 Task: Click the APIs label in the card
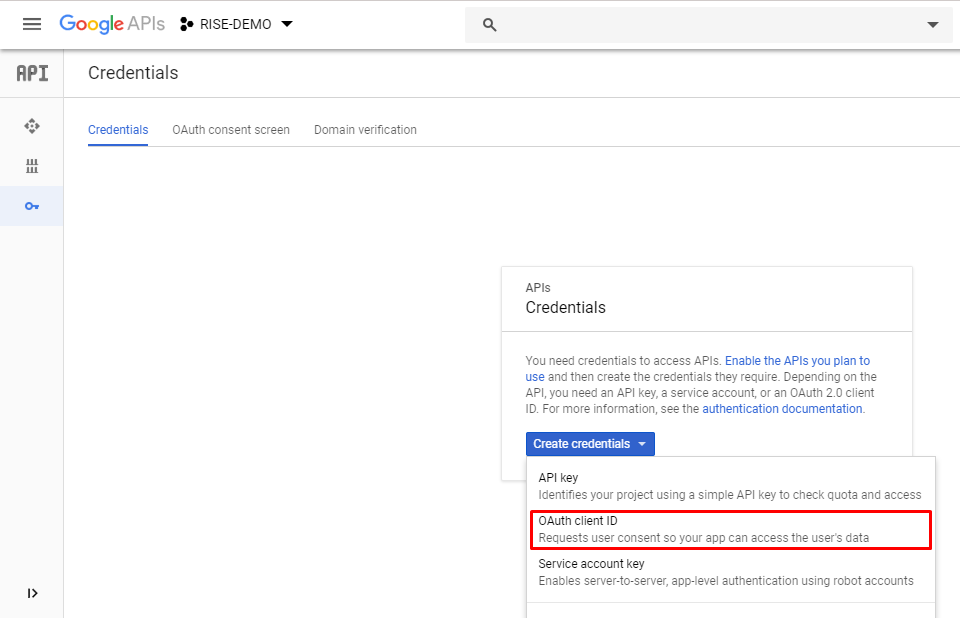point(538,288)
